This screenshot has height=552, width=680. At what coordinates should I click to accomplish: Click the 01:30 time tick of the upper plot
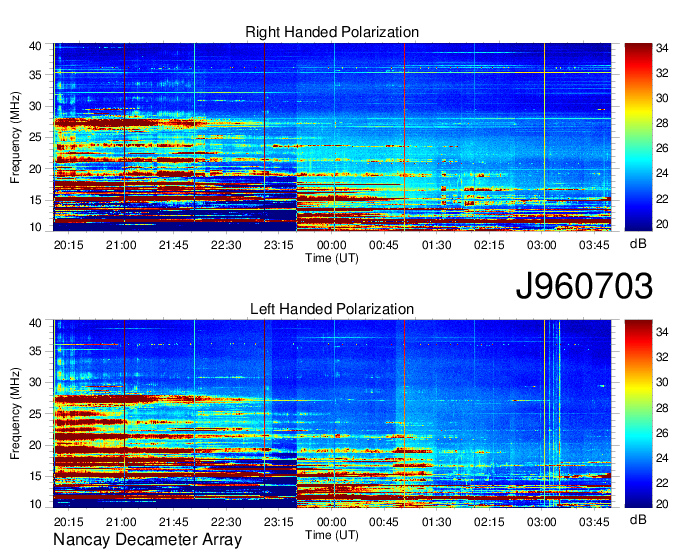click(x=437, y=245)
